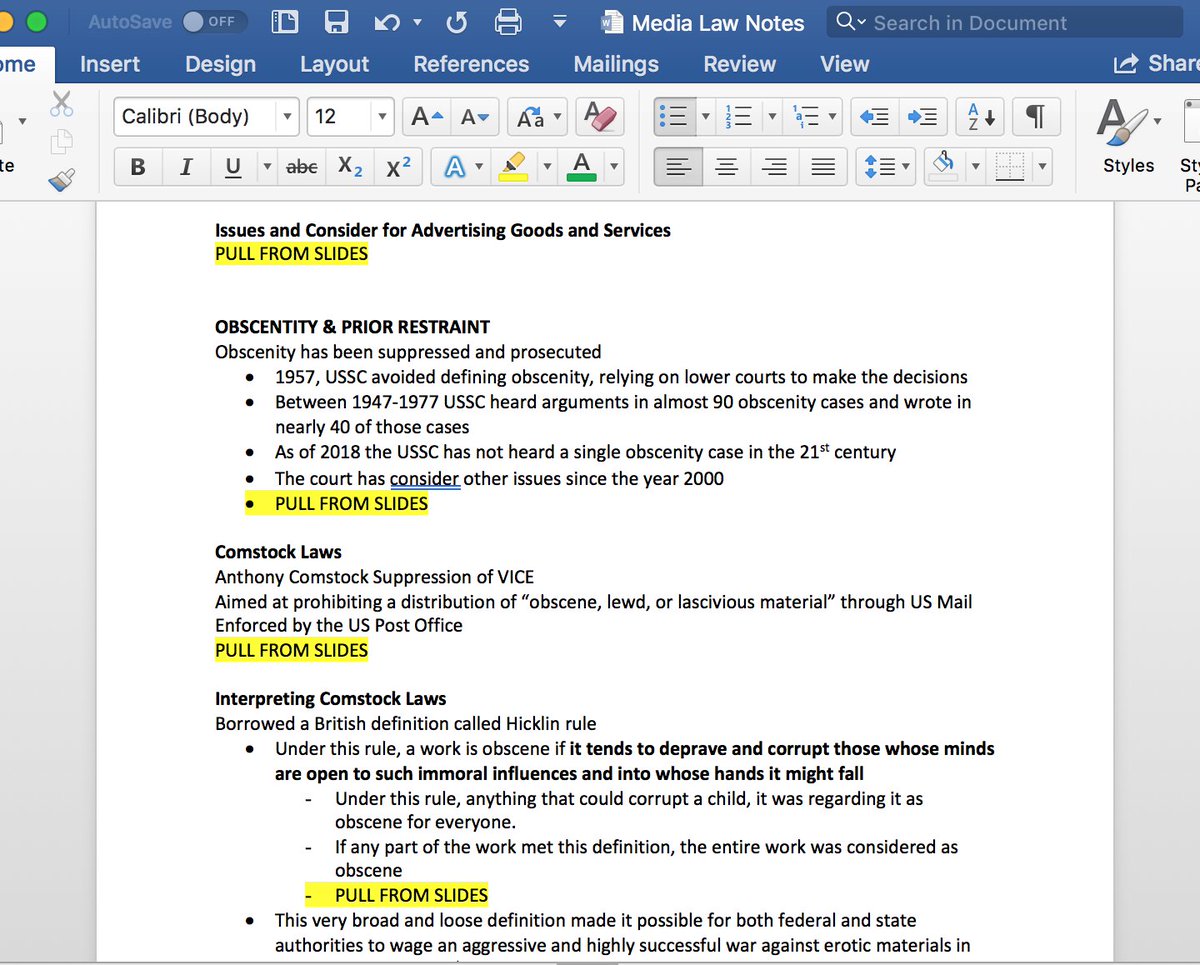
Task: Toggle subscript formatting
Action: tap(350, 167)
